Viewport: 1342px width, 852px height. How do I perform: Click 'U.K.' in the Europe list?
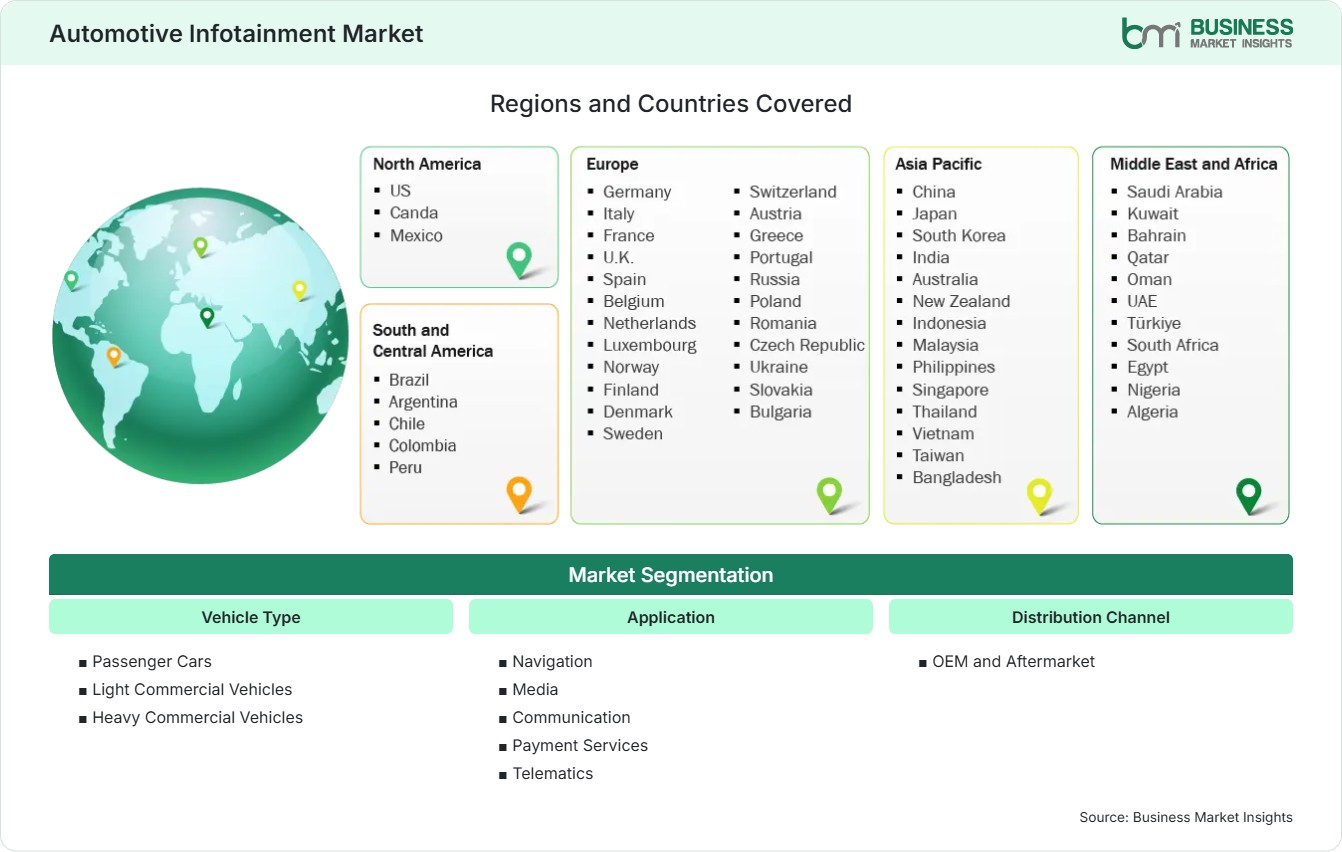click(x=618, y=258)
